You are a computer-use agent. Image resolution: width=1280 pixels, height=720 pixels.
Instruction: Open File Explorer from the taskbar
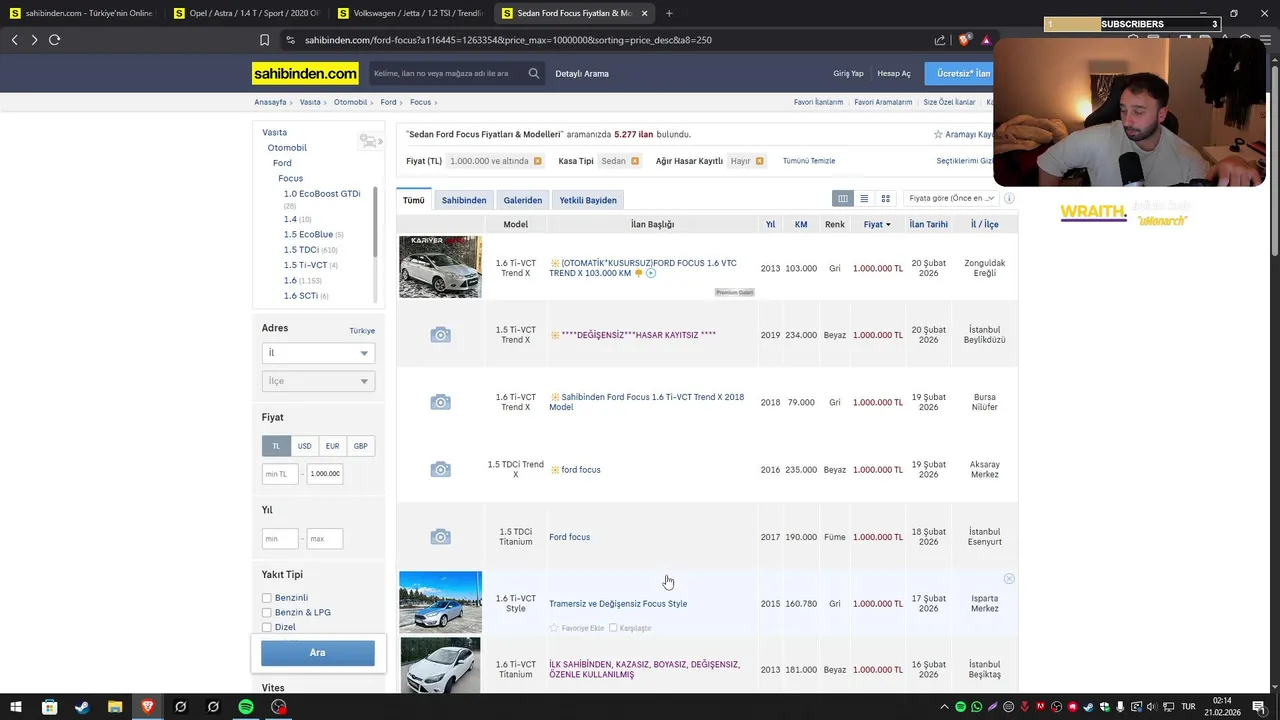point(115,707)
